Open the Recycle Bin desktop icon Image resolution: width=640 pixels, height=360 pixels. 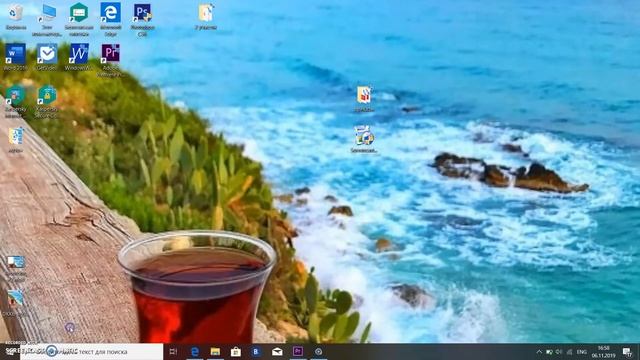16,13
